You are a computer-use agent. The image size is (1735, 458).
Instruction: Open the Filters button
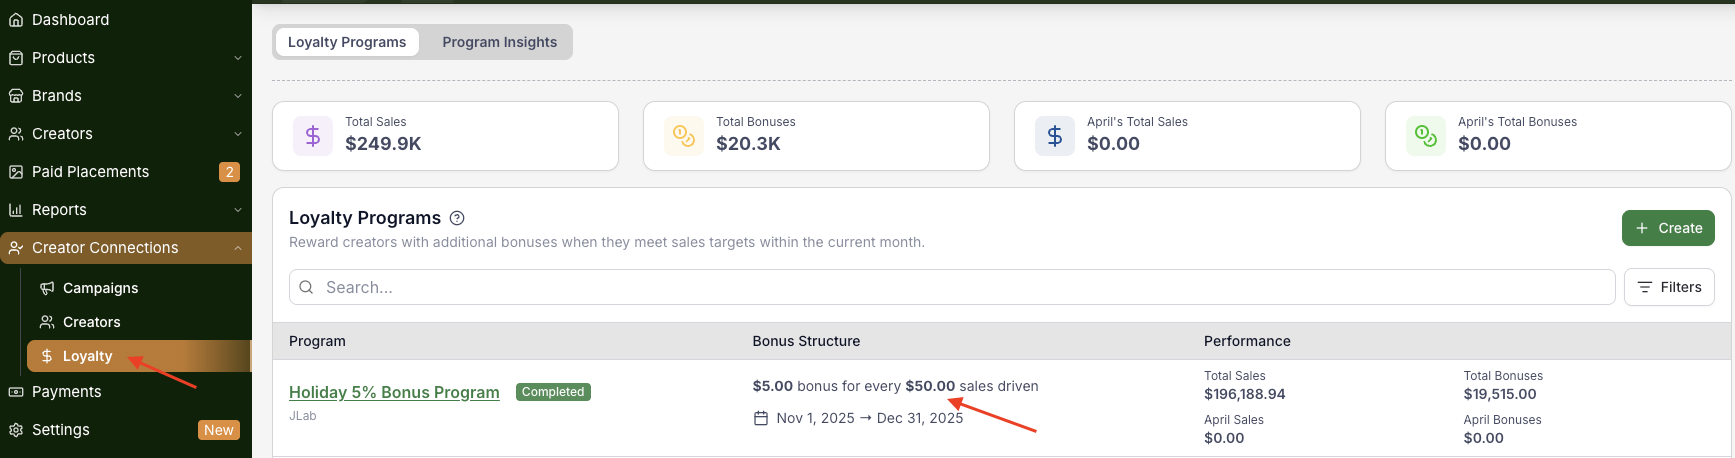tap(1669, 287)
